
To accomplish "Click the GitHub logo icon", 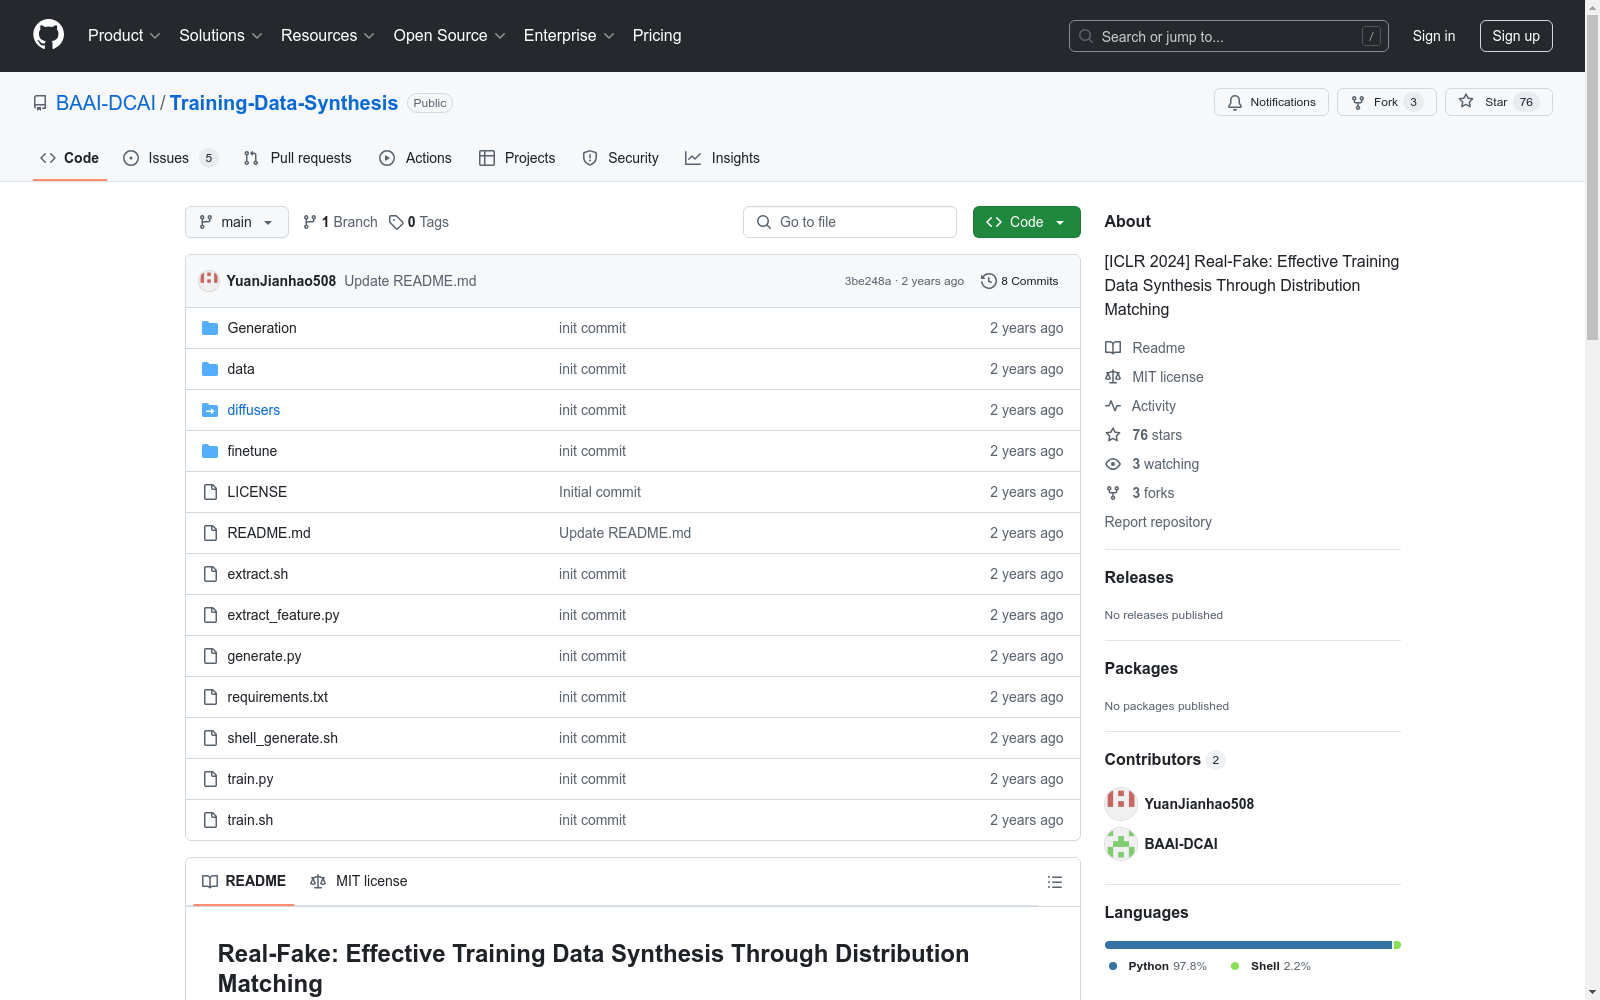I will 48,35.
